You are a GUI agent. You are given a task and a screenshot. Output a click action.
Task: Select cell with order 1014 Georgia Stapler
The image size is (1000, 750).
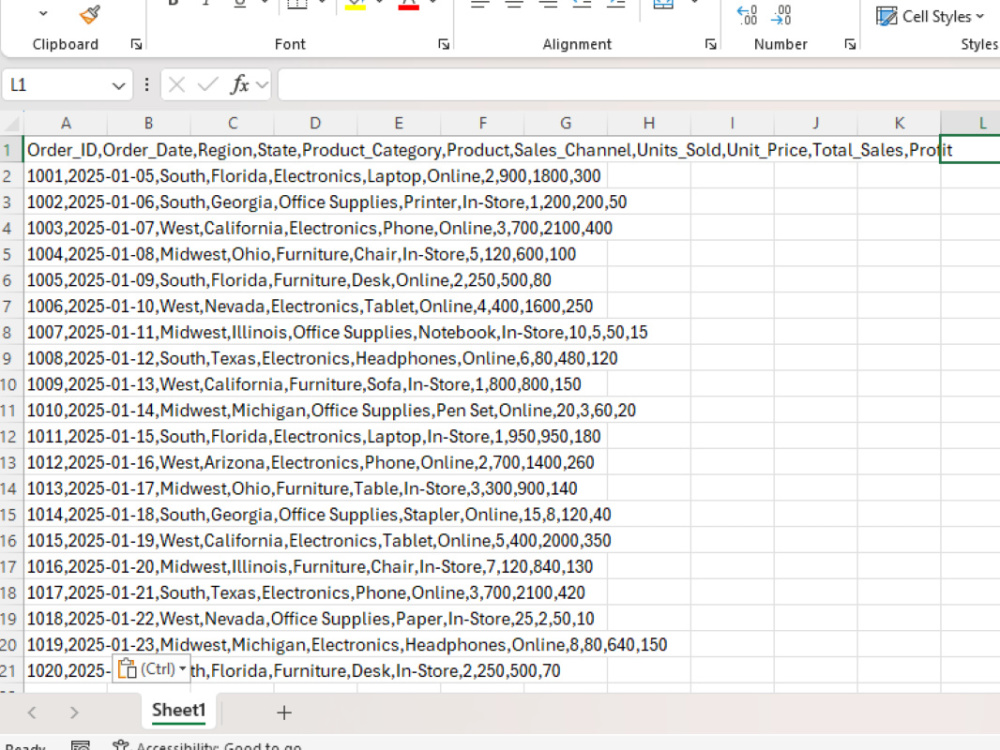coord(65,515)
